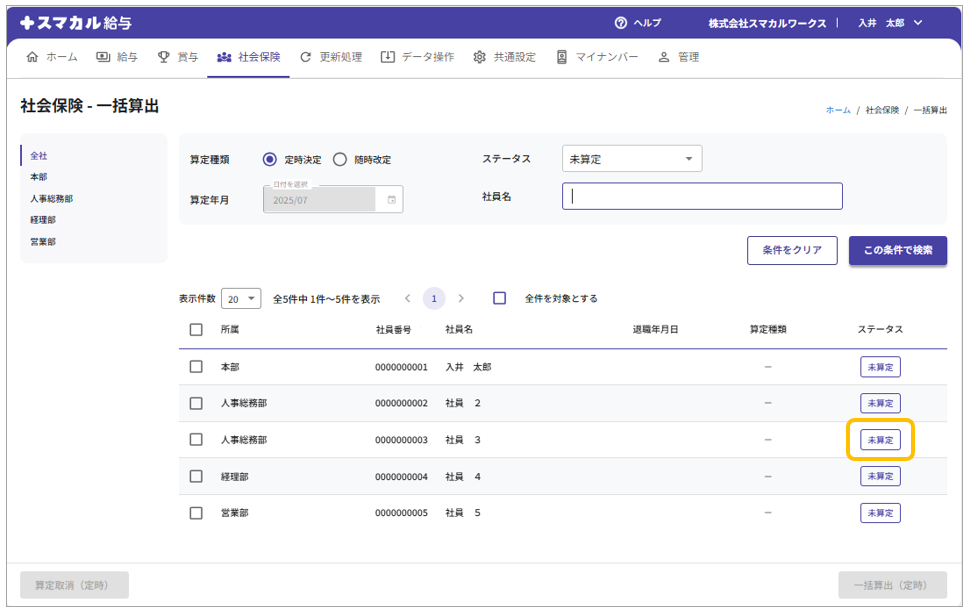Tick the checkbox for 社員 3 row
The image size is (970, 614).
(196, 440)
